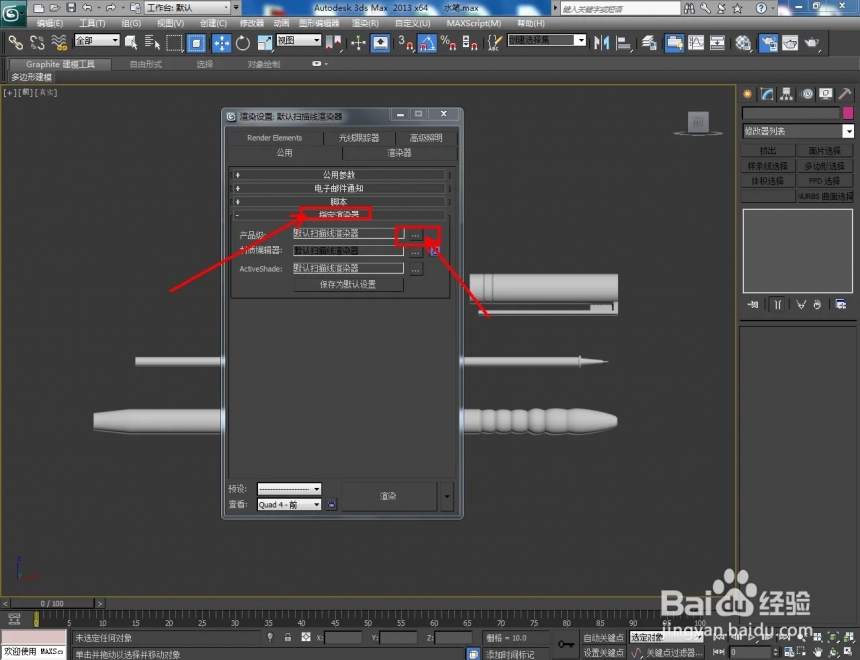This screenshot has height=660, width=860.
Task: Expand the 电子邮件通知 rollout
Action: point(339,188)
